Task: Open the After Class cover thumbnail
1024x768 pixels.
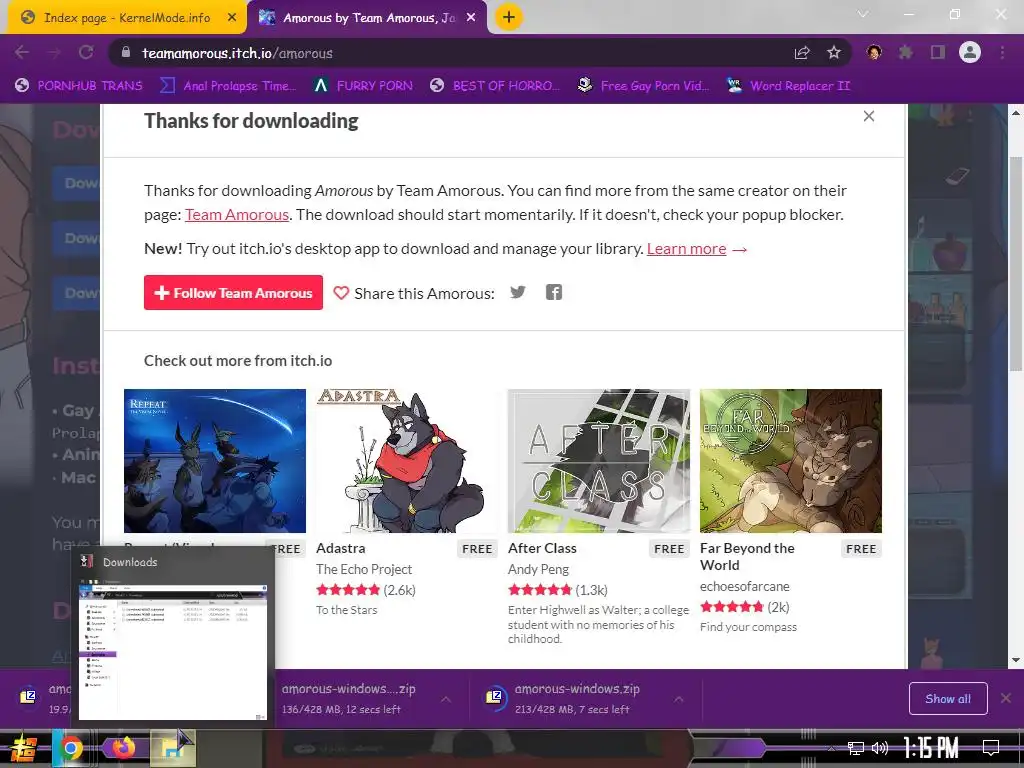Action: 599,461
